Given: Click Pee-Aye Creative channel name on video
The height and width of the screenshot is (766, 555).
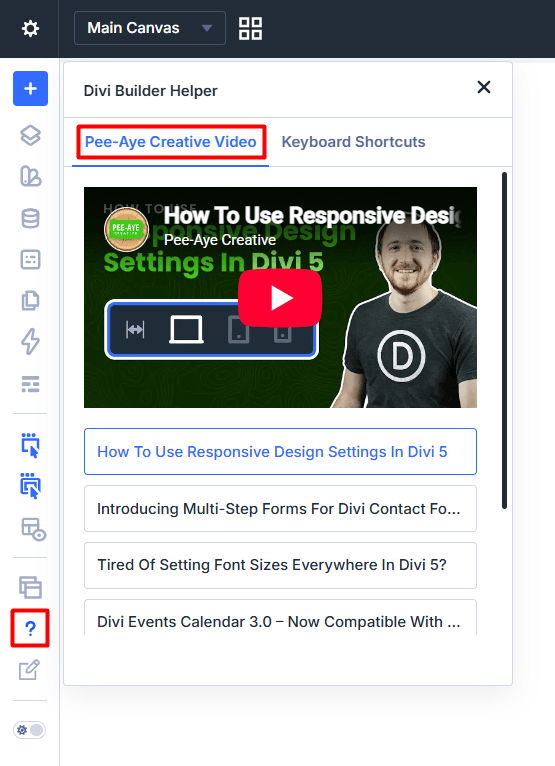Looking at the screenshot, I should click(x=220, y=240).
